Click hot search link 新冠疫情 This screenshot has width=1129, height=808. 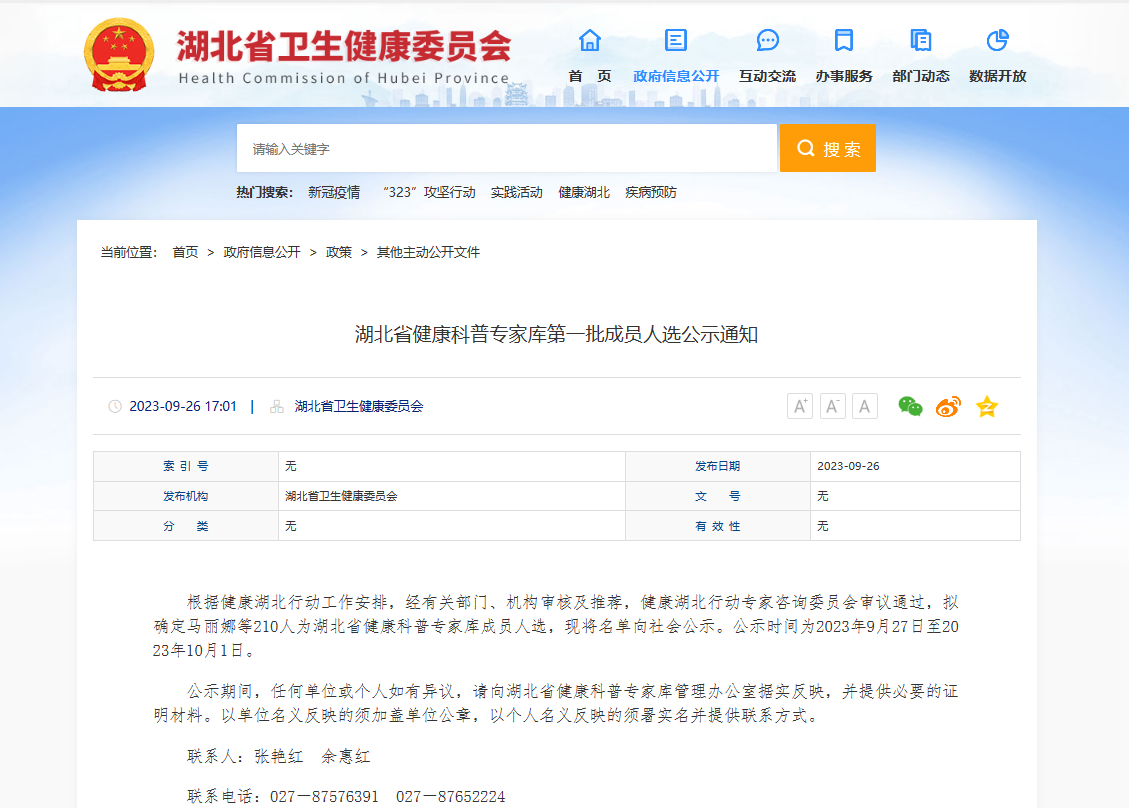pos(334,192)
